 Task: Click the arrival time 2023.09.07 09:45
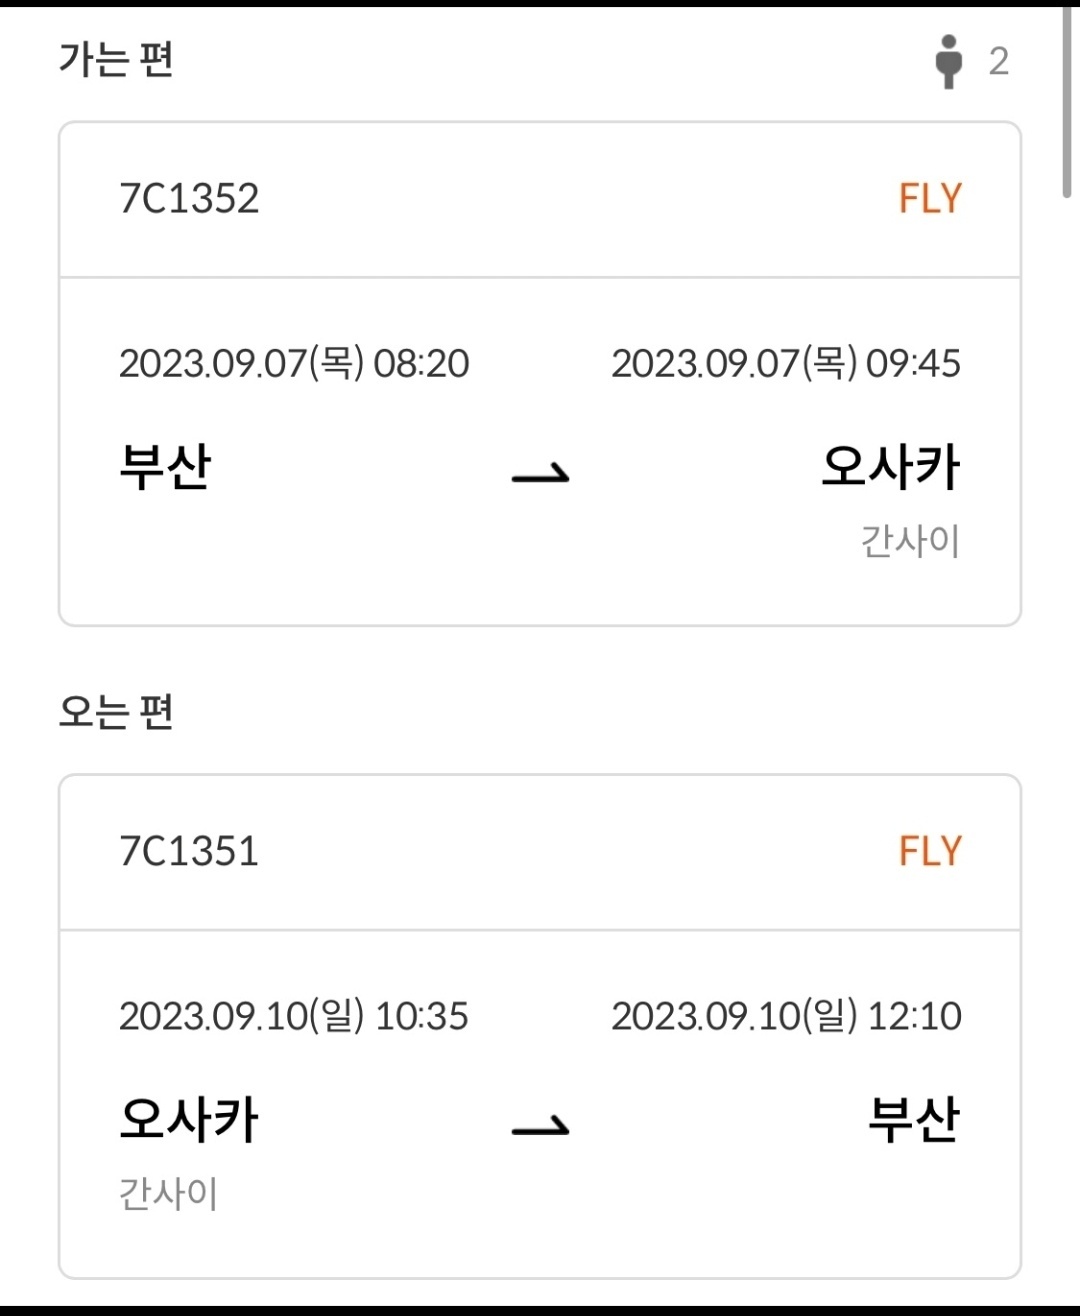(786, 364)
